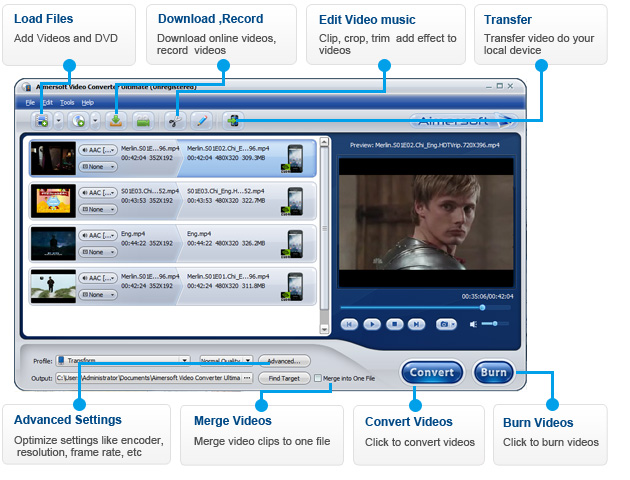Enable Merge into One File checkbox
Screen dimensions: 630x480
[x=318, y=378]
